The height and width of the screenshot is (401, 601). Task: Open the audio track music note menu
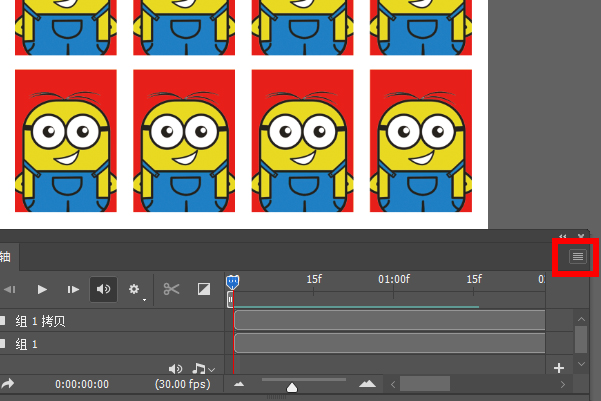pyautogui.click(x=203, y=369)
